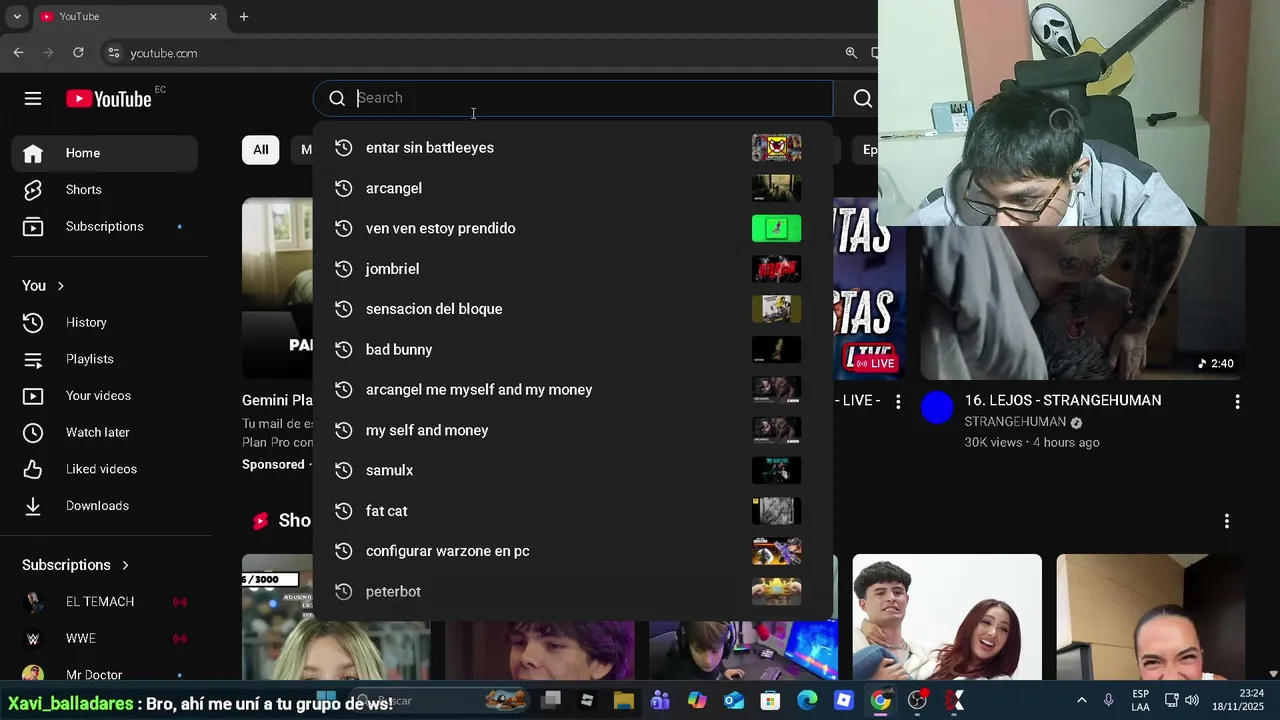Select the YouTube browser tab
This screenshot has width=1280, height=720.
click(x=129, y=17)
